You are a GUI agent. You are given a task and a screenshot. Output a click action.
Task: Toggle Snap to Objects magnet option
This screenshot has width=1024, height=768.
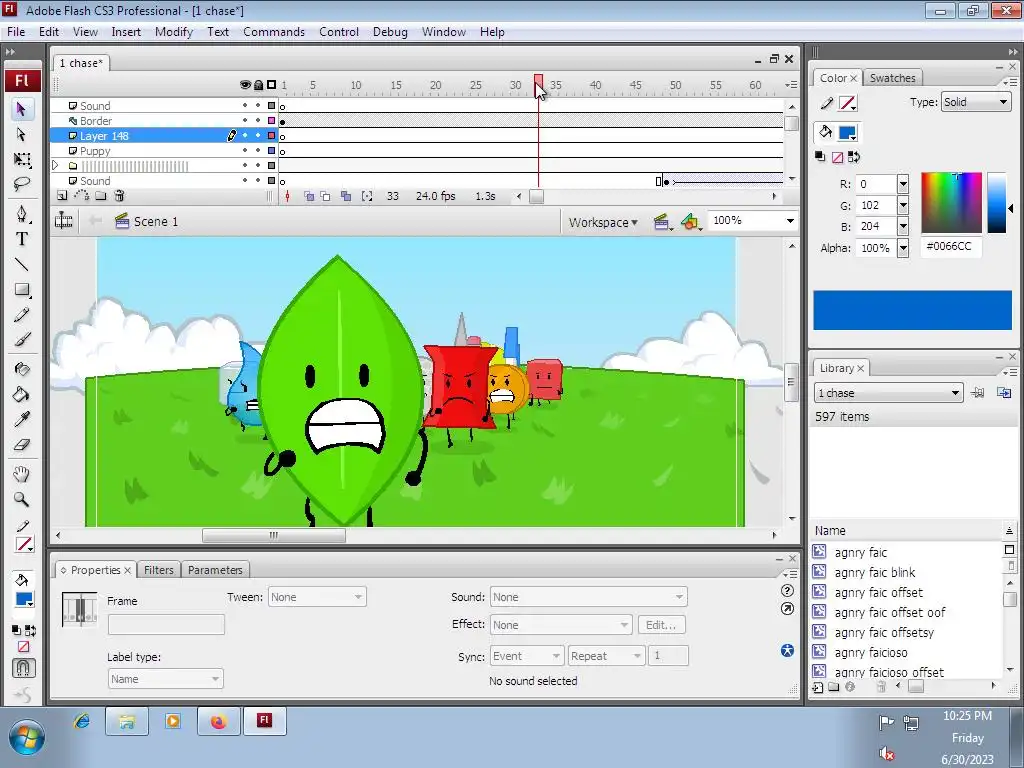point(23,668)
